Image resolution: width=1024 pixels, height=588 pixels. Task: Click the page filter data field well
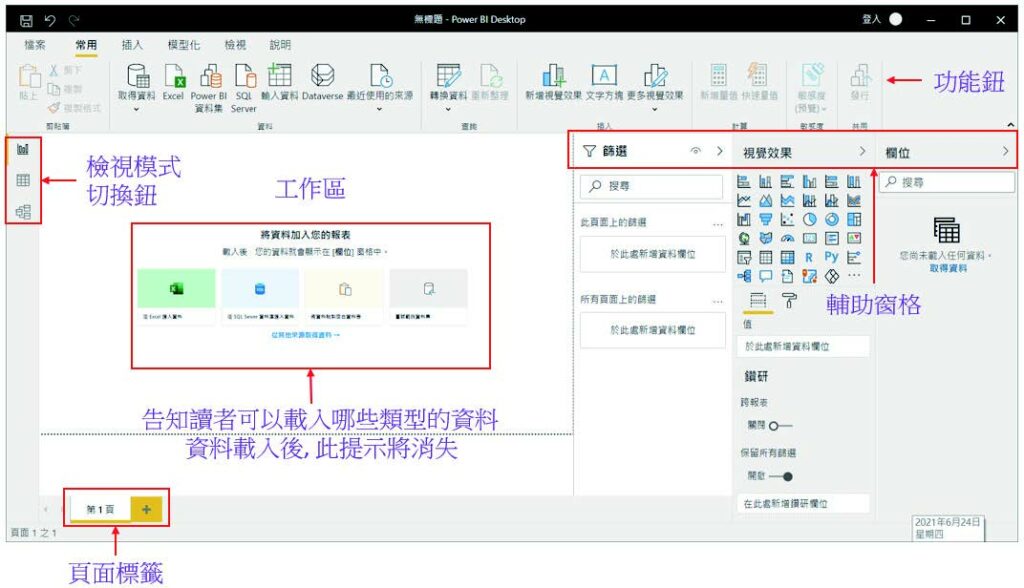coord(652,254)
